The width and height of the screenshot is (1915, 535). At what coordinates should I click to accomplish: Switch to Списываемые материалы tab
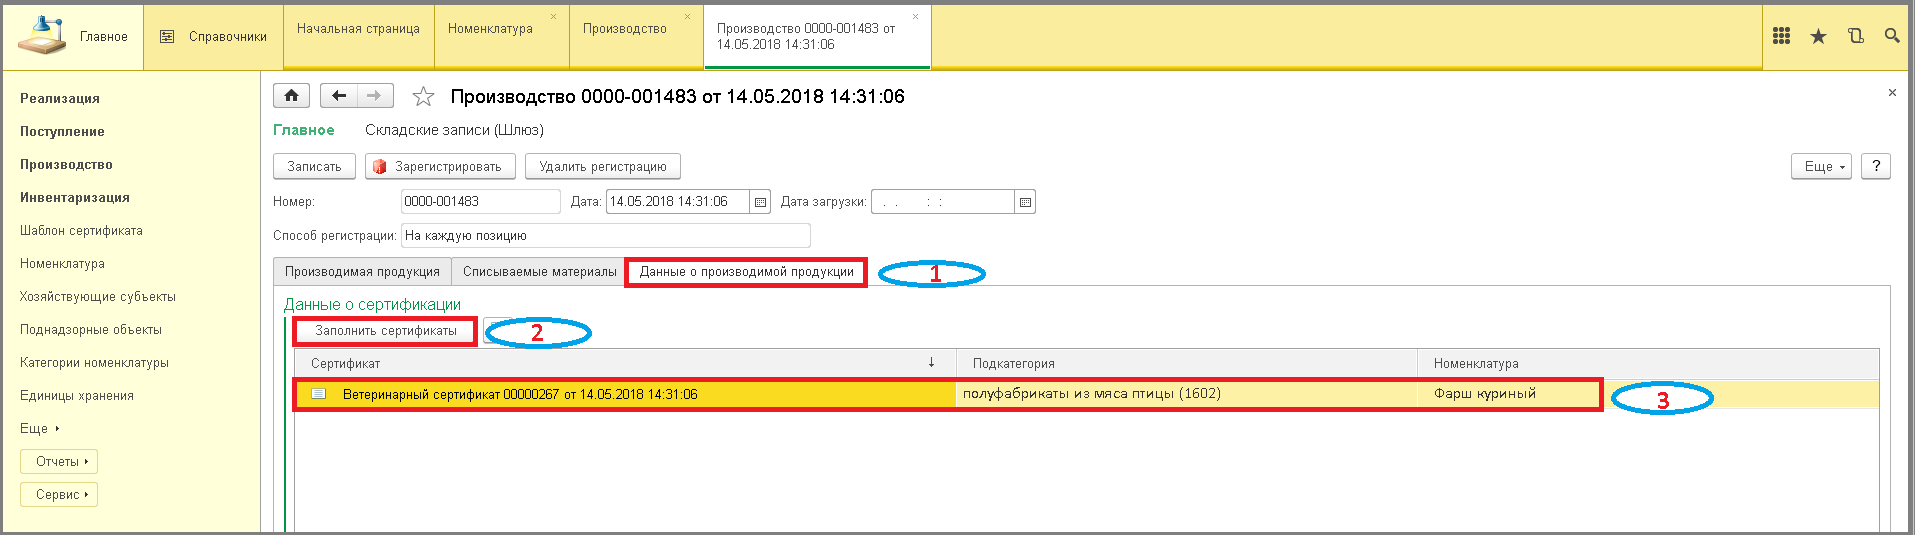coord(540,271)
